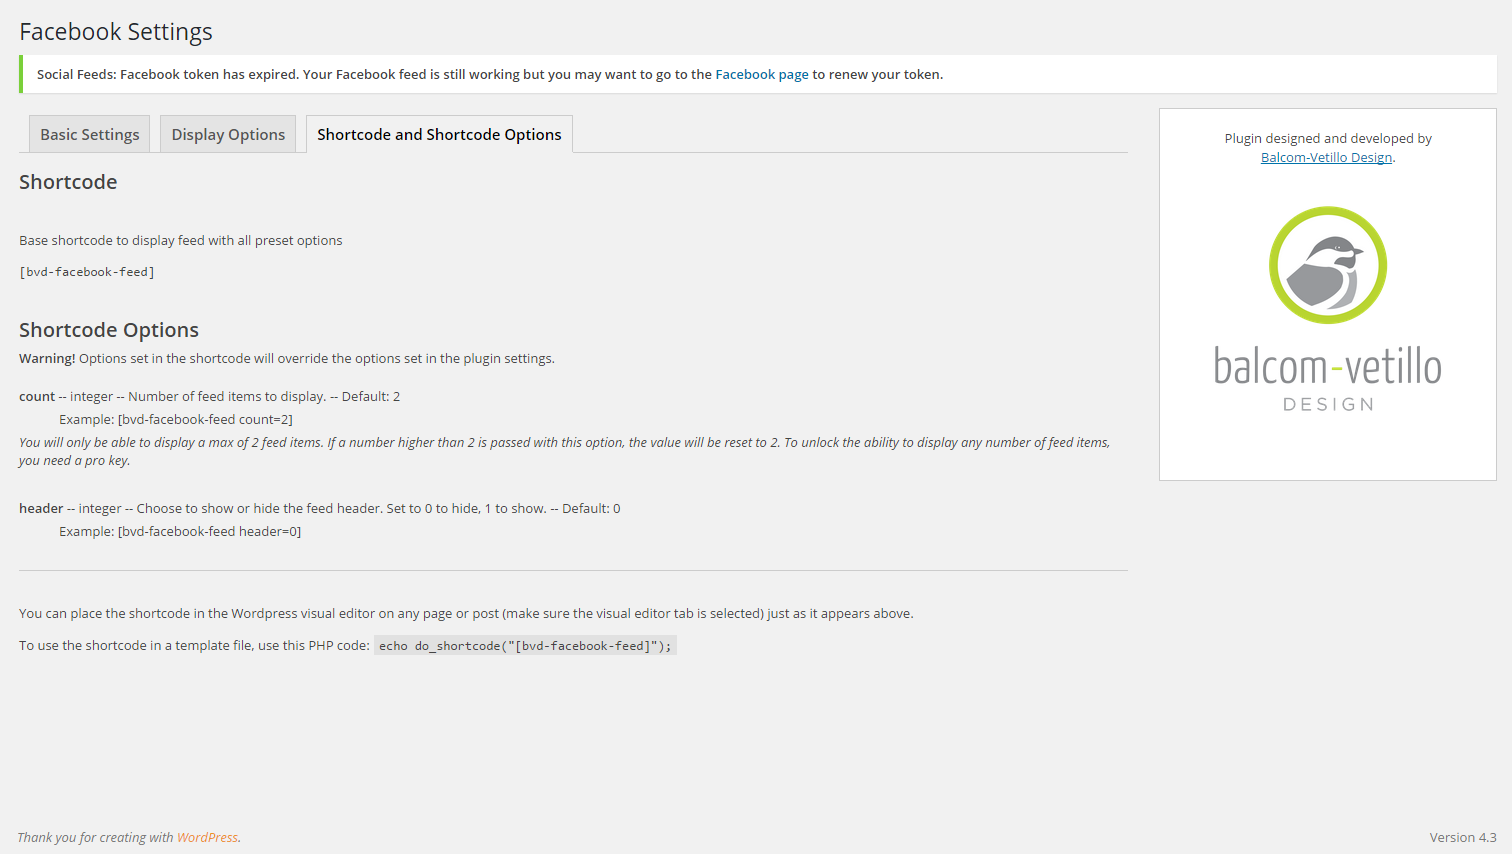
Task: Select Shortcode and Shortcode Options tab
Action: pos(439,135)
